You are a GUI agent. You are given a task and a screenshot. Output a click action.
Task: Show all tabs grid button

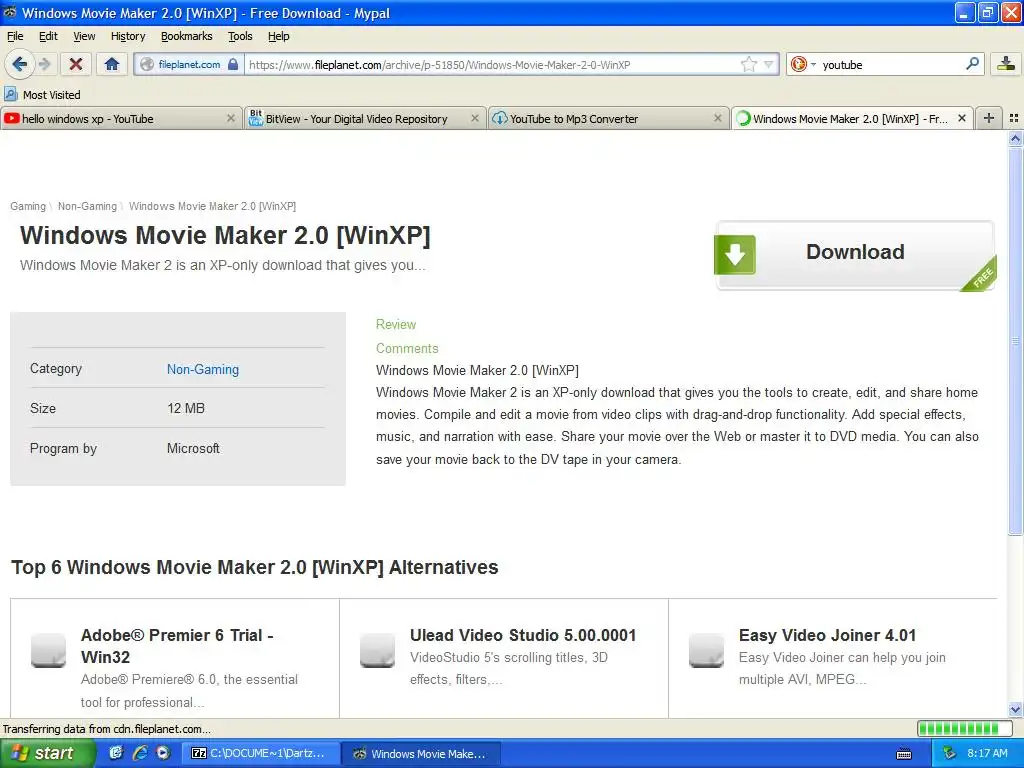click(x=1014, y=118)
